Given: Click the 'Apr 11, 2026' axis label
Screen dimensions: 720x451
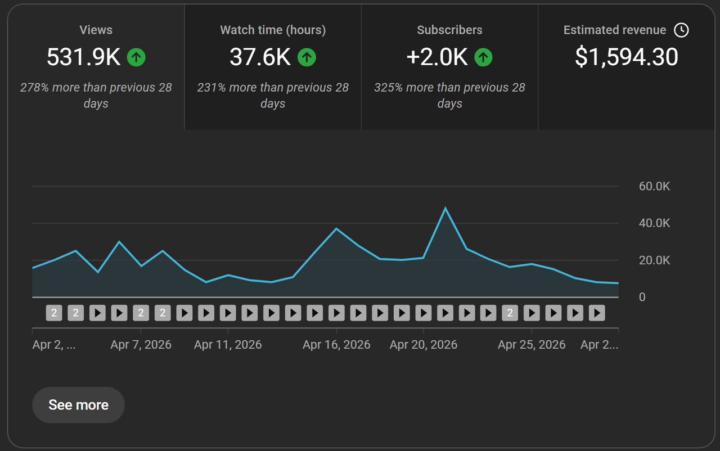Looking at the screenshot, I should coord(228,345).
